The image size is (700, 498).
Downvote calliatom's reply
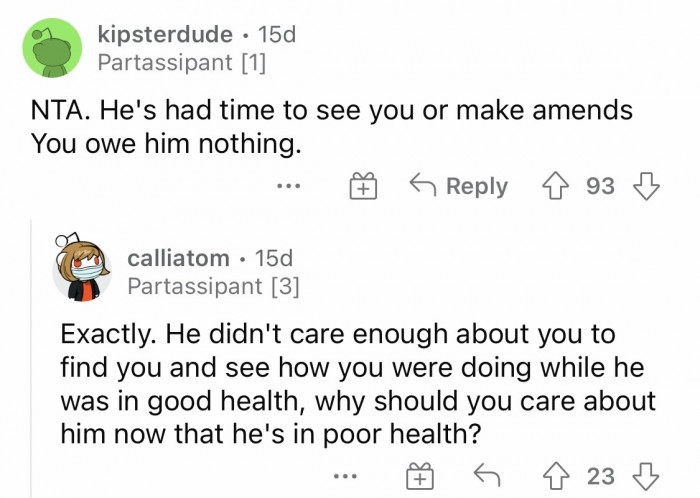[x=647, y=477]
